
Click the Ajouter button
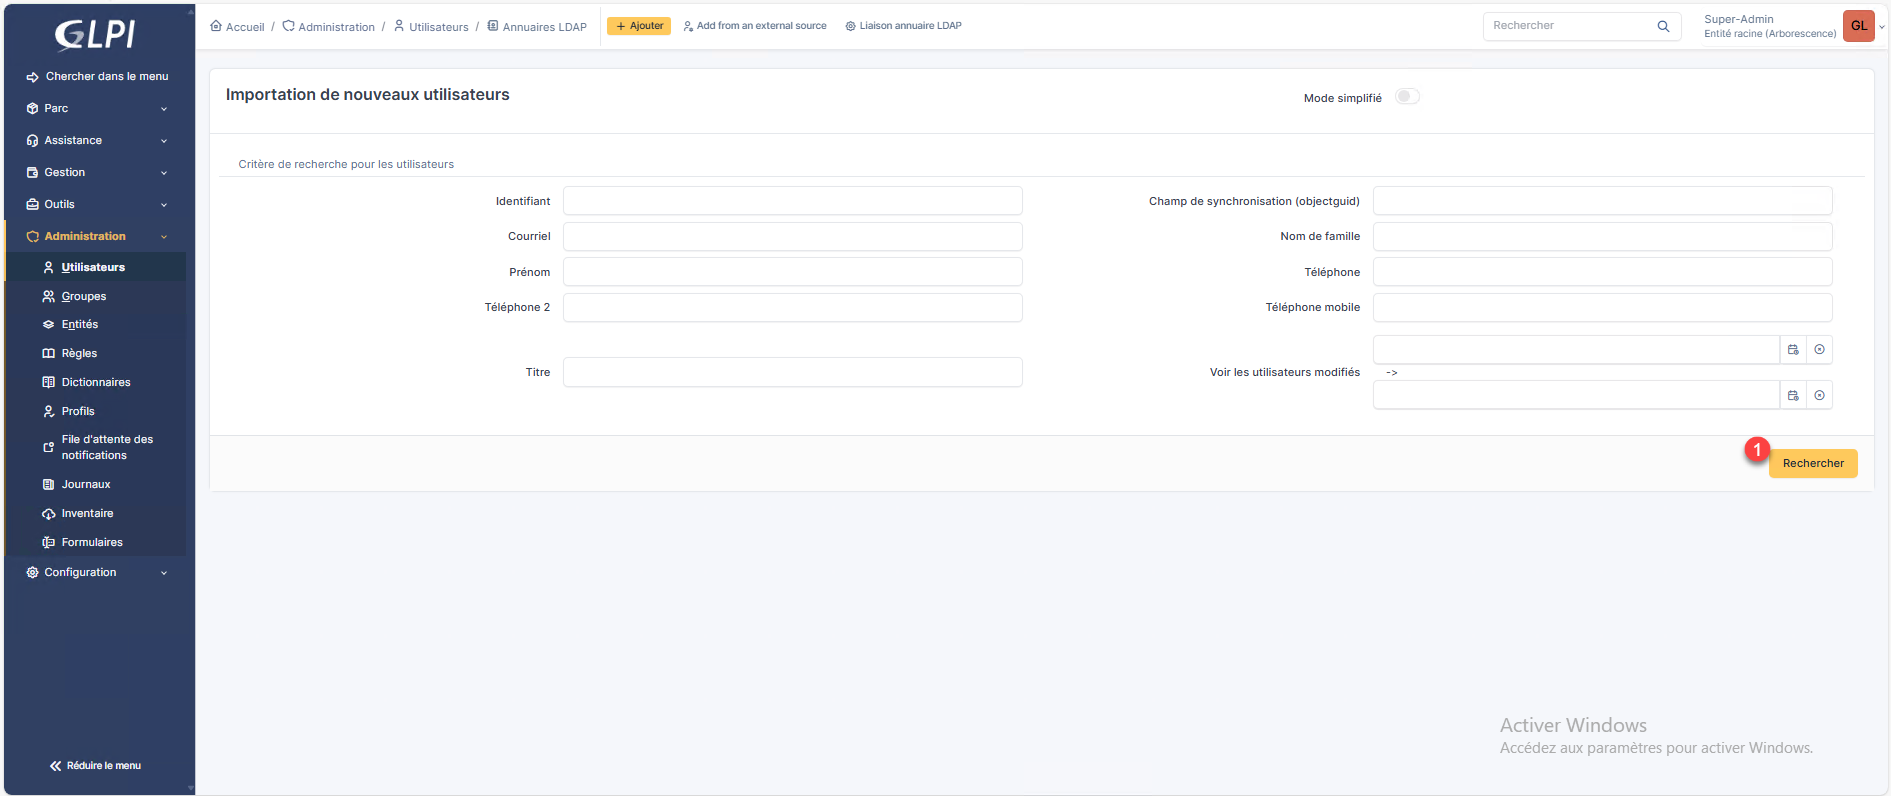639,26
